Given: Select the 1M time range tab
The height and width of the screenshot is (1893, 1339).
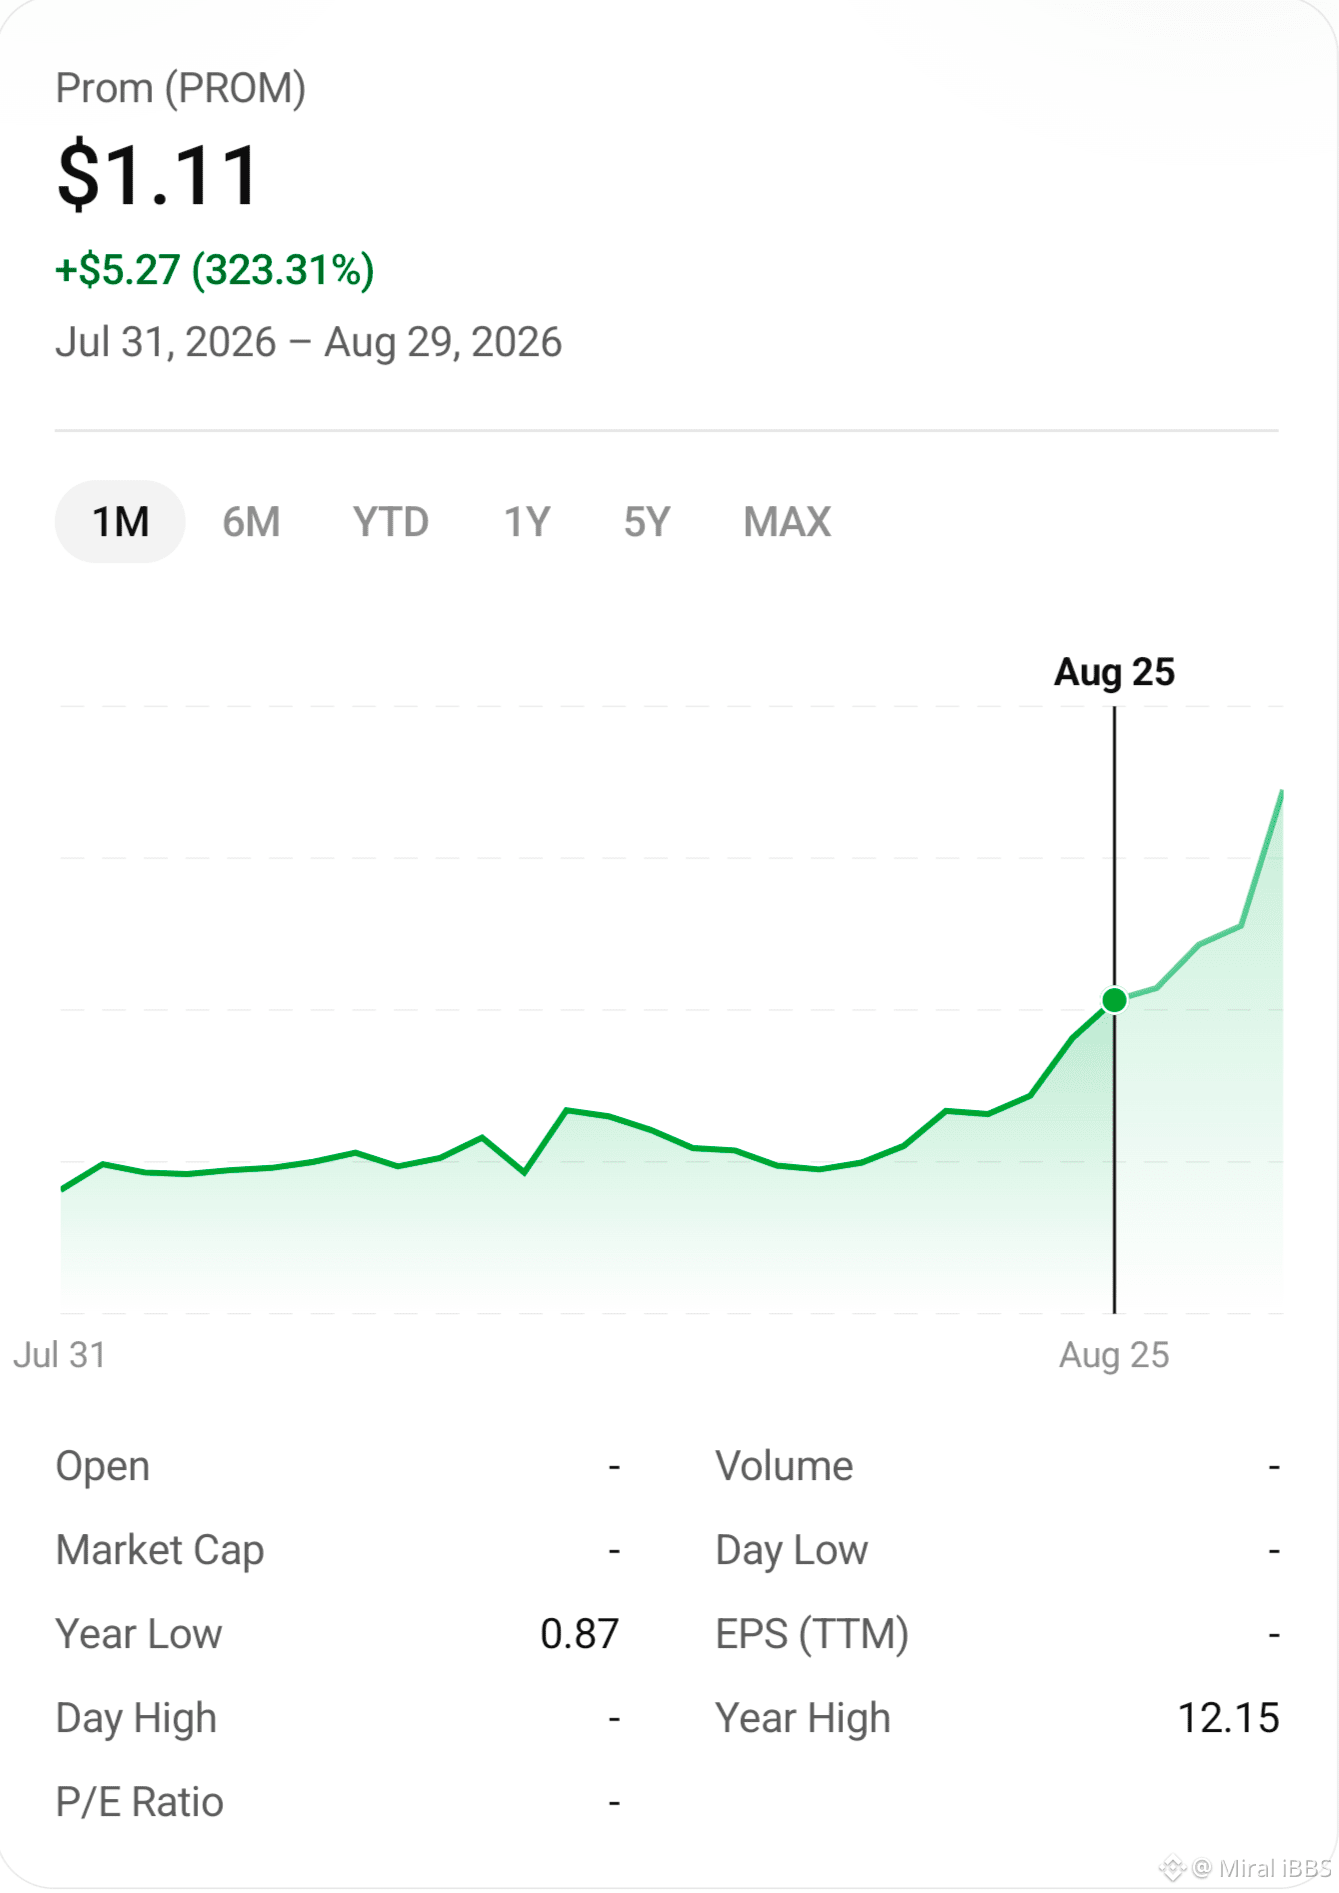Looking at the screenshot, I should click(x=120, y=522).
